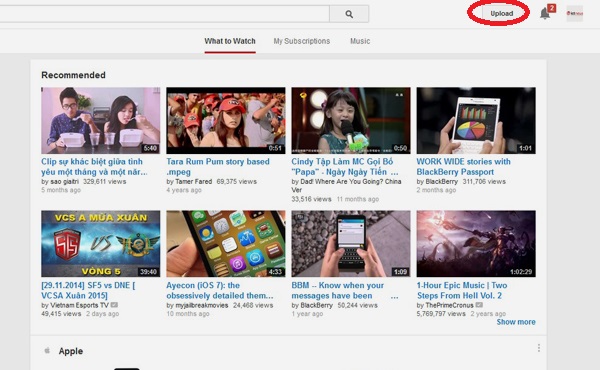The image size is (600, 370).
Task: Play the couple eating video thumbnail
Action: [101, 121]
